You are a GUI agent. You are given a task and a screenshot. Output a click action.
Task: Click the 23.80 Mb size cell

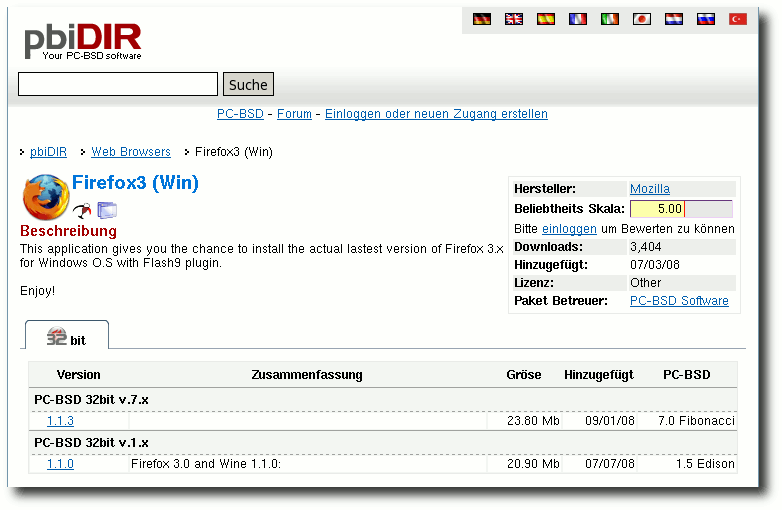[x=533, y=421]
